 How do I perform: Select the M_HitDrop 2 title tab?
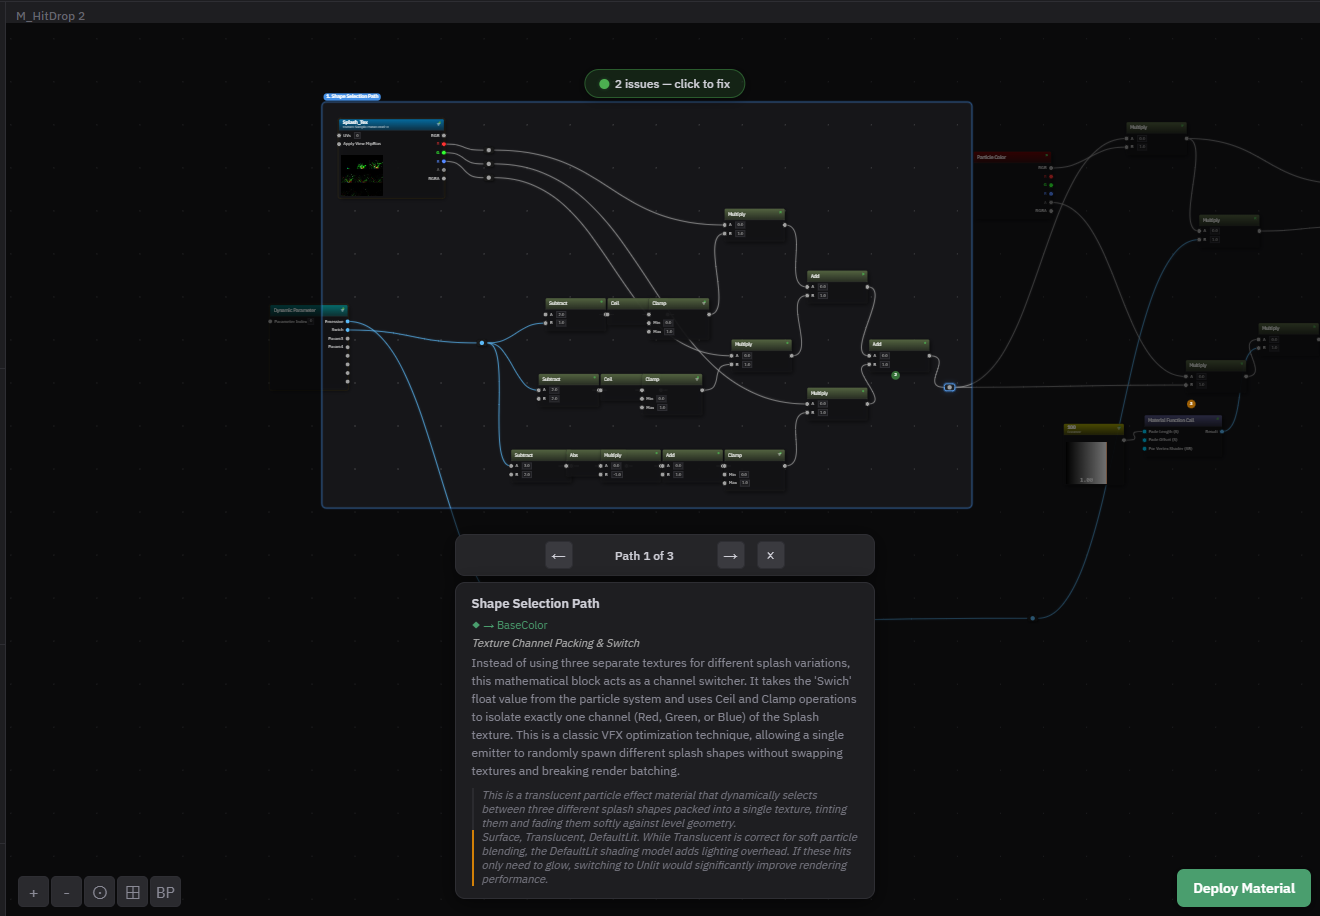50,16
